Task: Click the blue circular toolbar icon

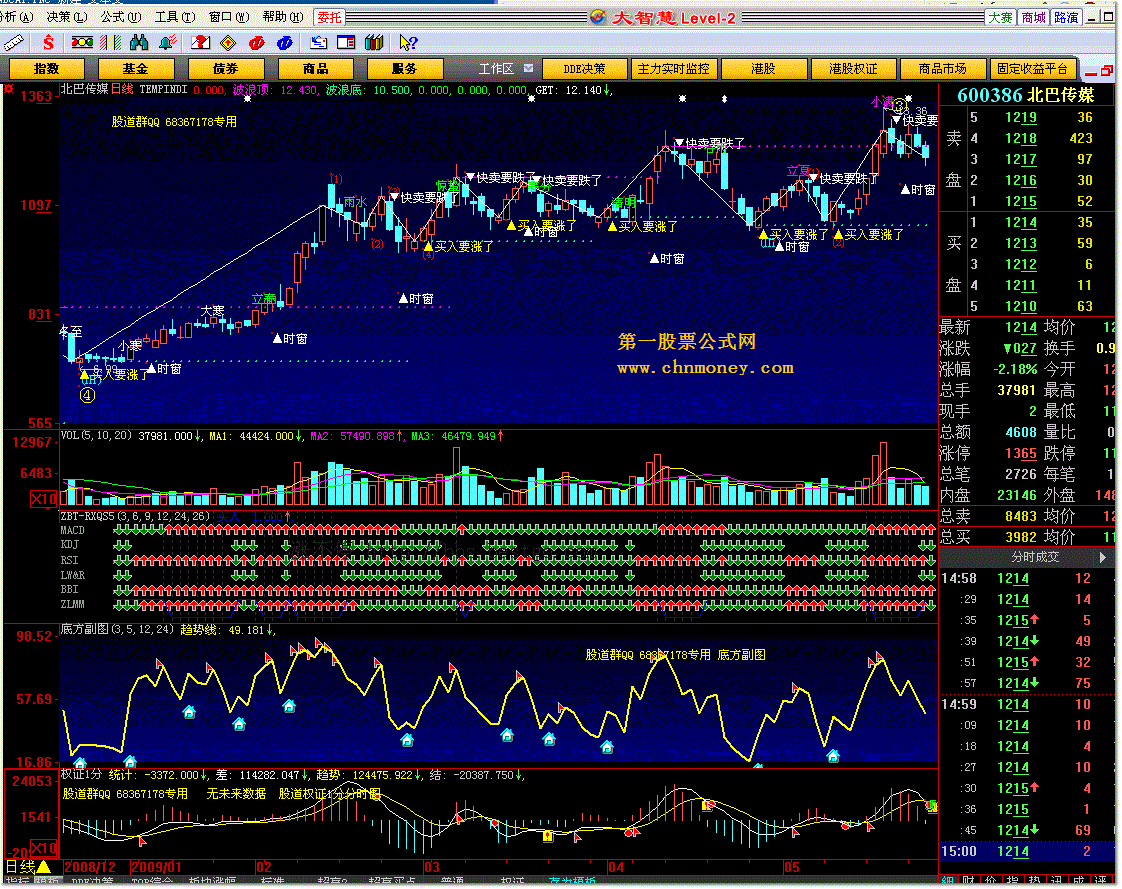Action: click(x=285, y=43)
